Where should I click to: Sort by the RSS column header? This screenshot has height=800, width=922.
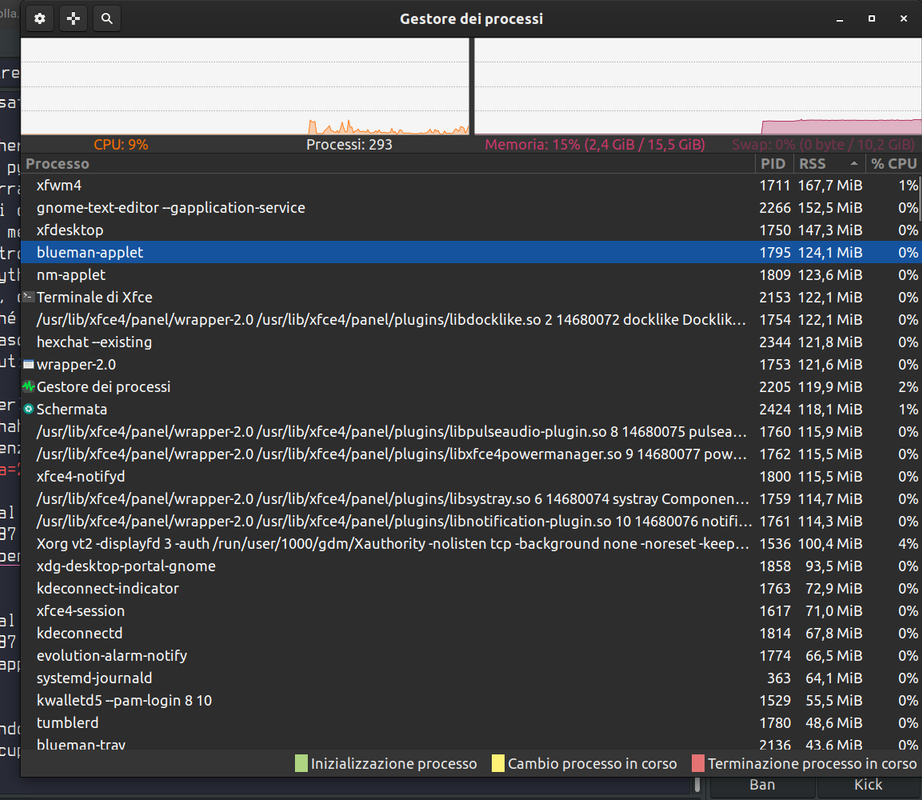click(829, 164)
